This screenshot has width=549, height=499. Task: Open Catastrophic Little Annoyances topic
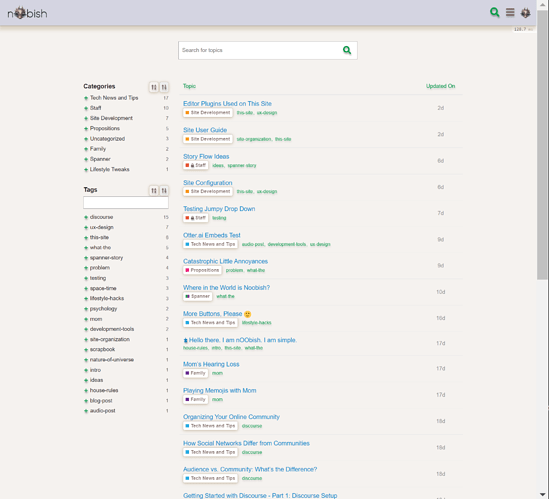point(225,261)
